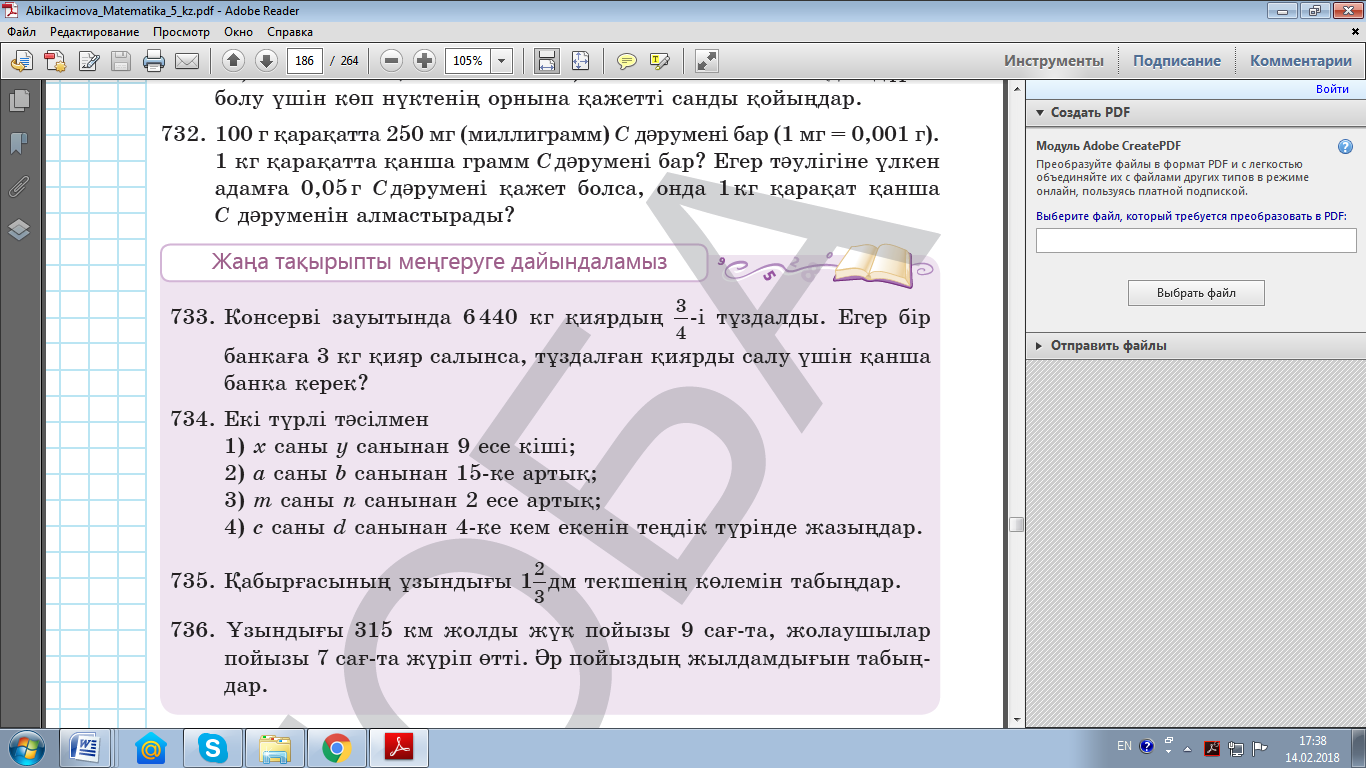
Task: Click the save file floppy icon
Action: click(x=121, y=61)
